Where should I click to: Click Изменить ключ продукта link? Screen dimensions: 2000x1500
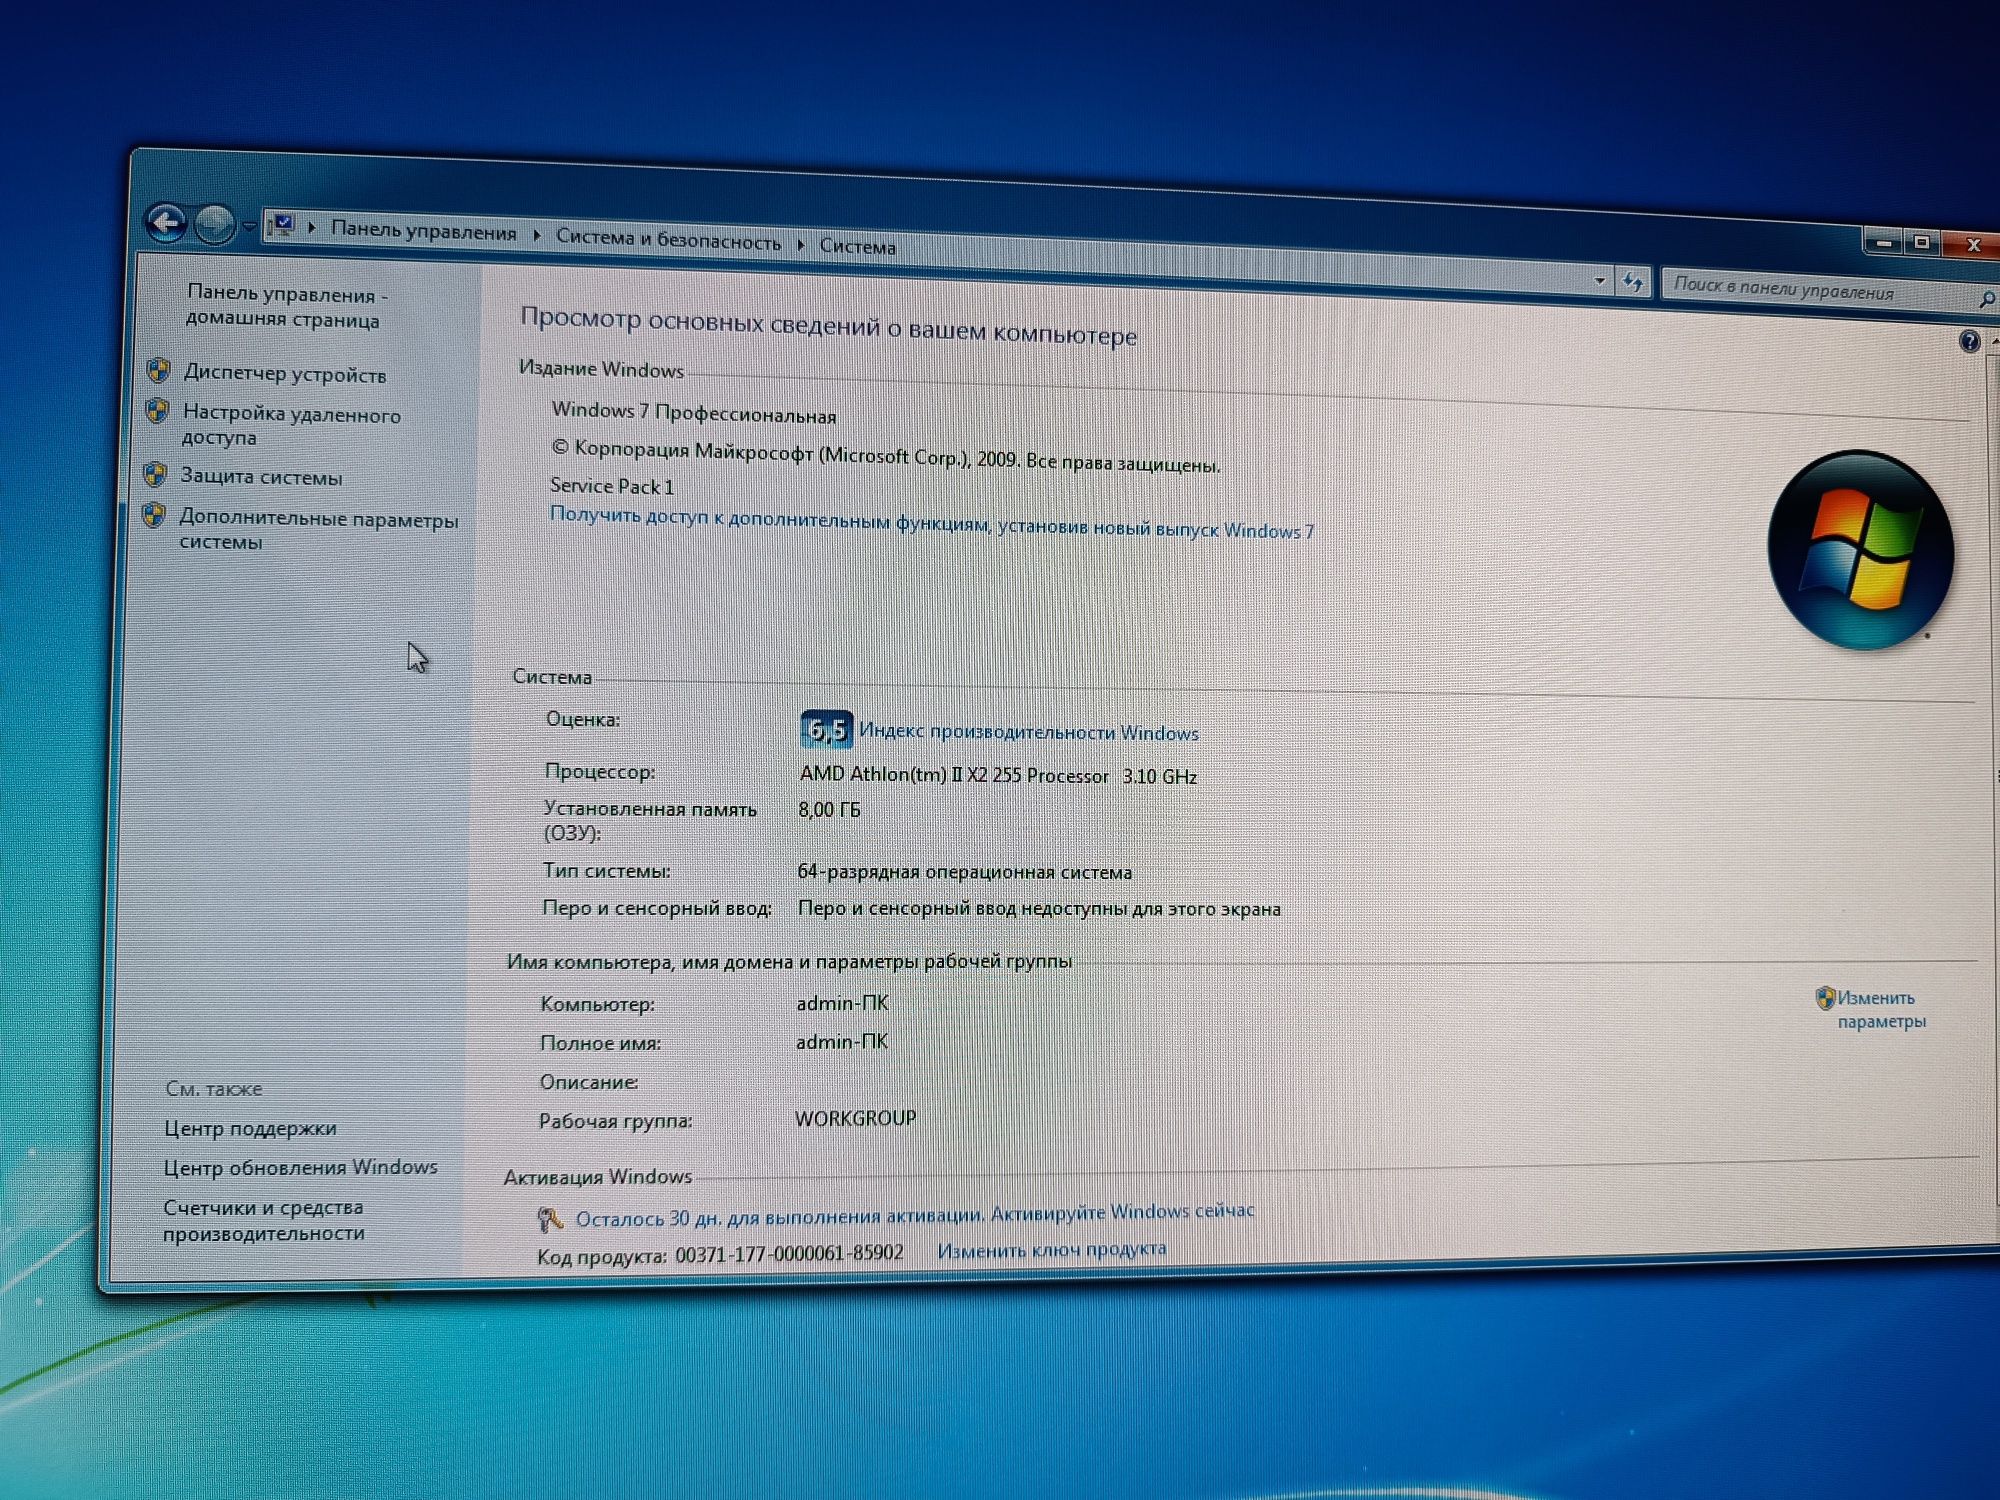(1051, 1249)
